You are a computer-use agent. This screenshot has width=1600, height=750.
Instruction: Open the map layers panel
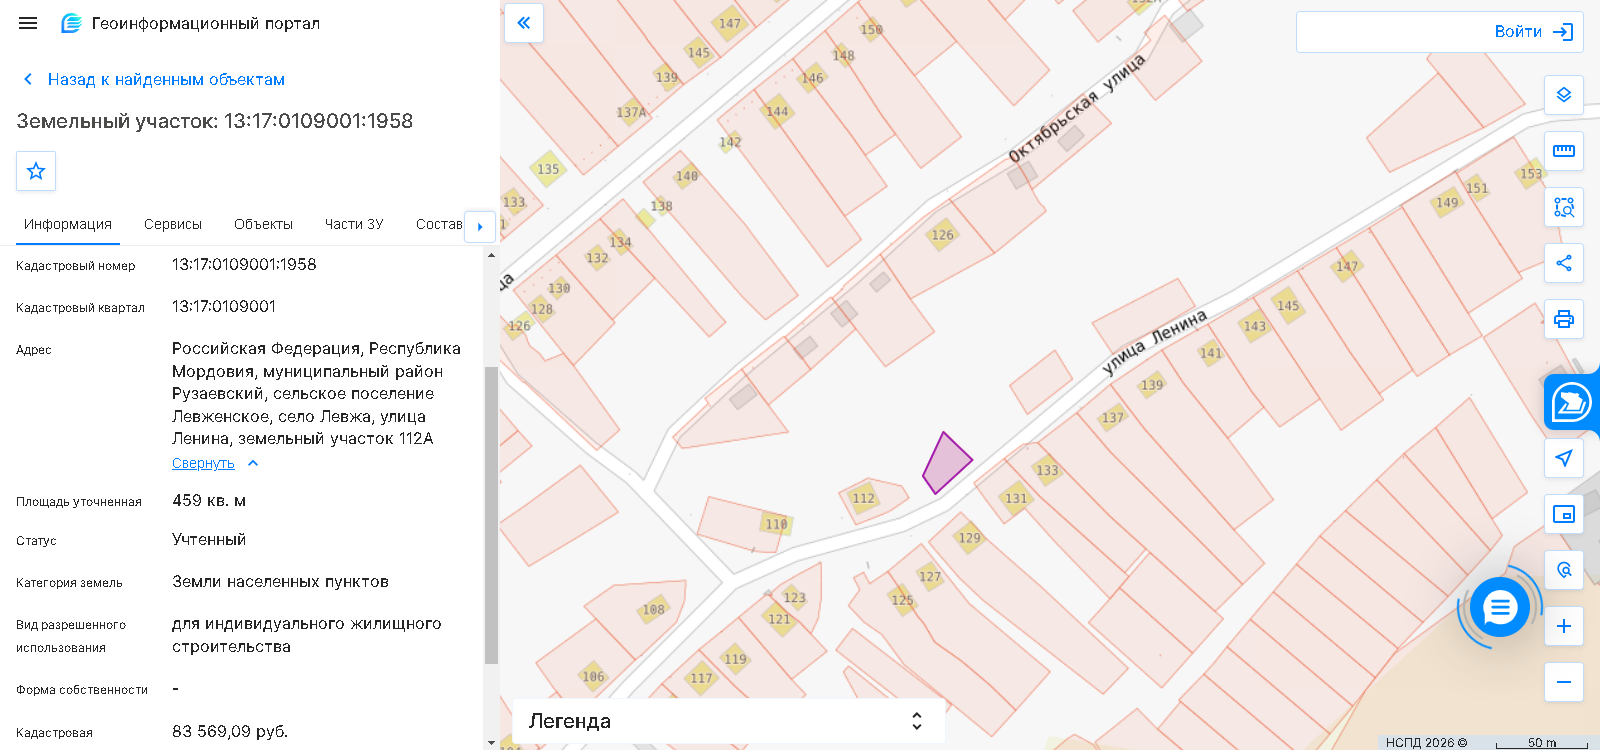point(1564,95)
